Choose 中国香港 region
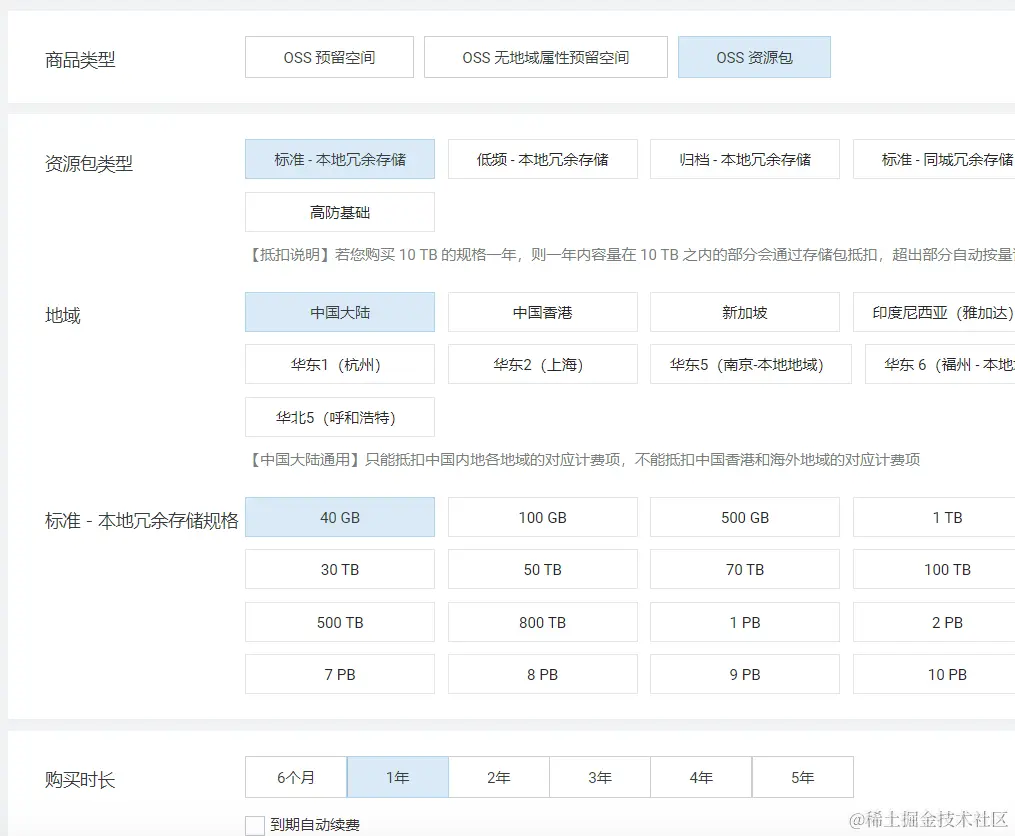1015x836 pixels. click(x=542, y=312)
